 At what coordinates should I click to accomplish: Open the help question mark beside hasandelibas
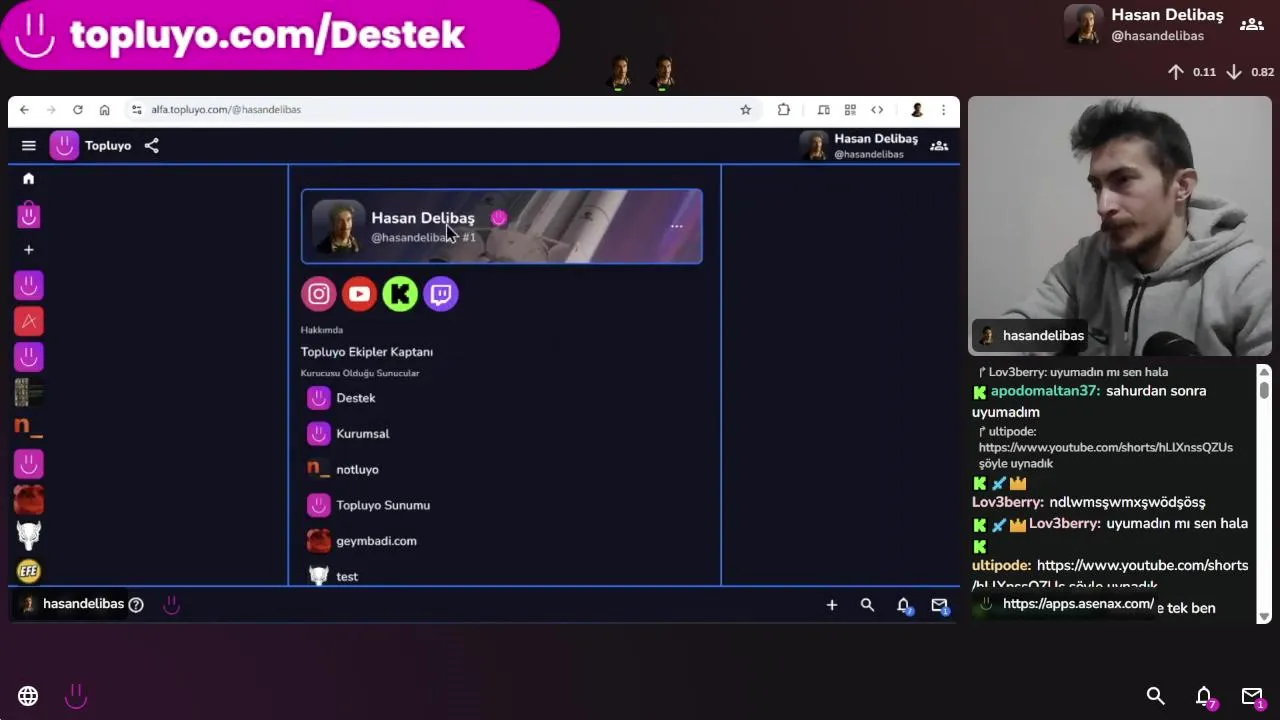(x=136, y=605)
